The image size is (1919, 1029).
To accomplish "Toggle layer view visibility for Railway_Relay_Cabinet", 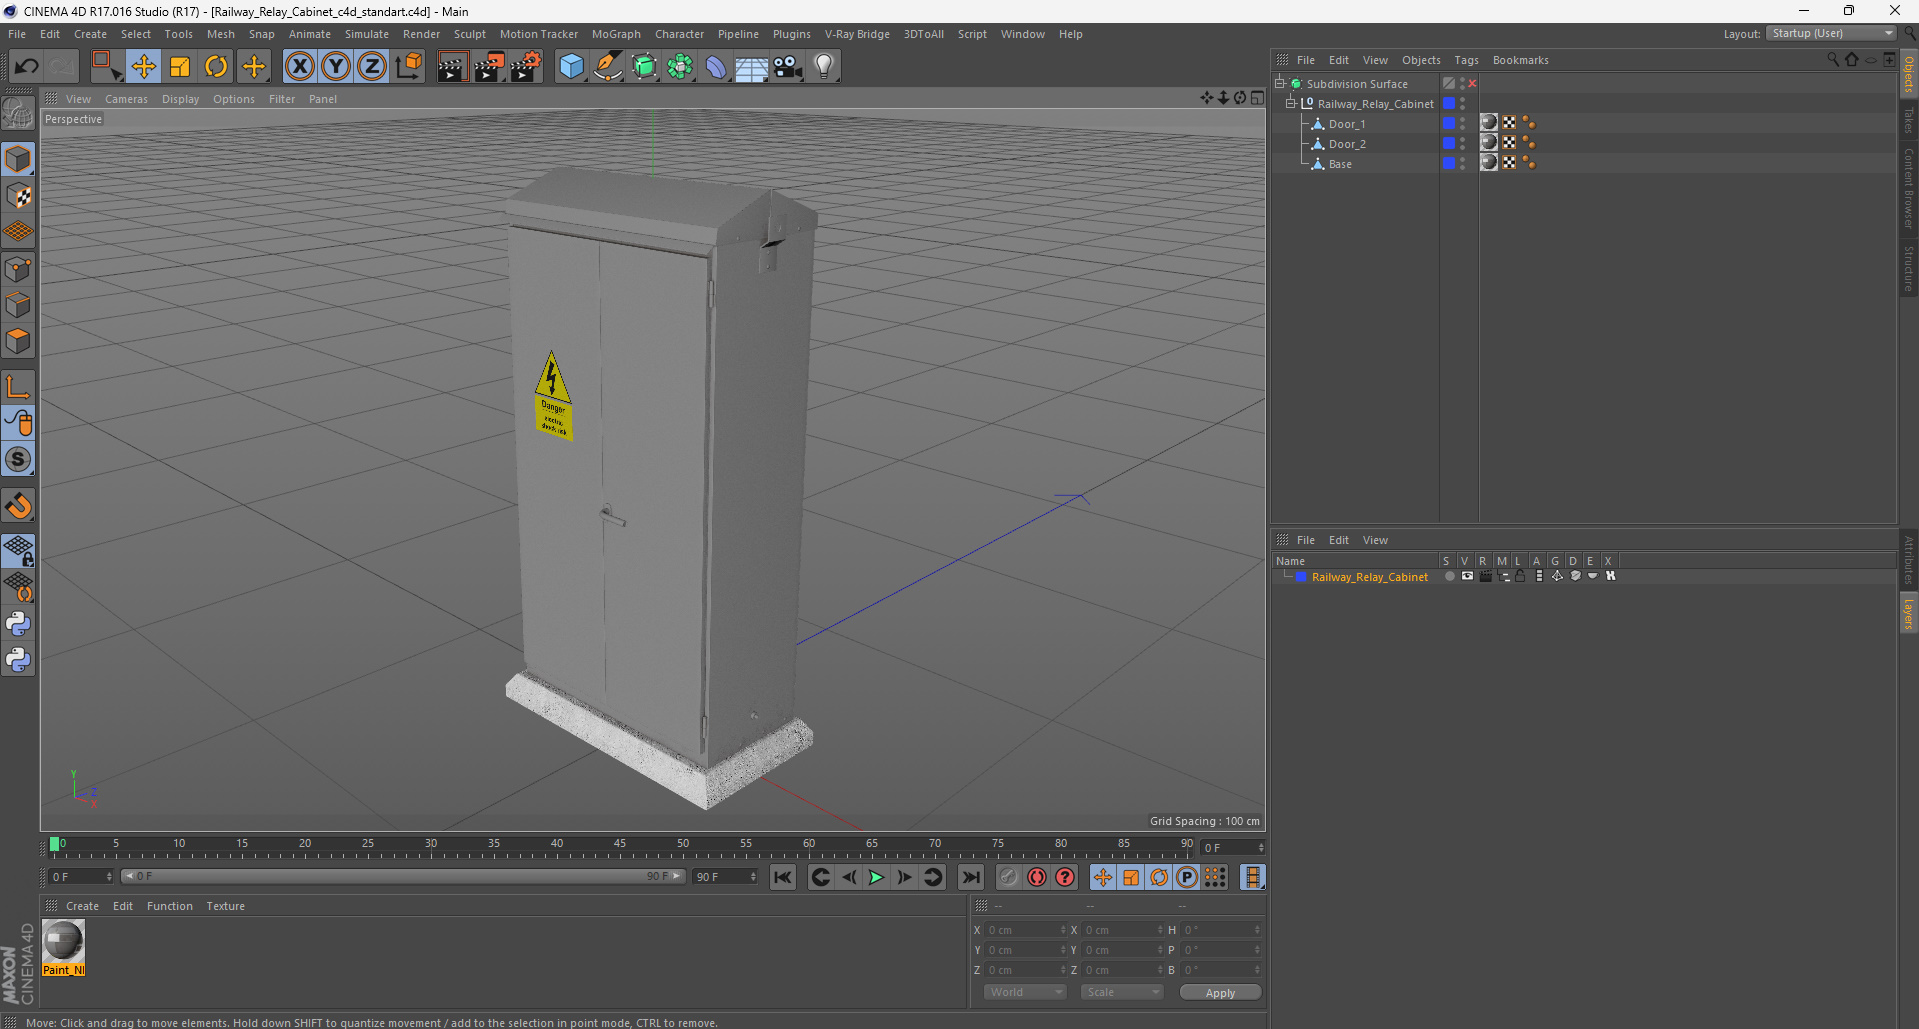I will [x=1467, y=576].
